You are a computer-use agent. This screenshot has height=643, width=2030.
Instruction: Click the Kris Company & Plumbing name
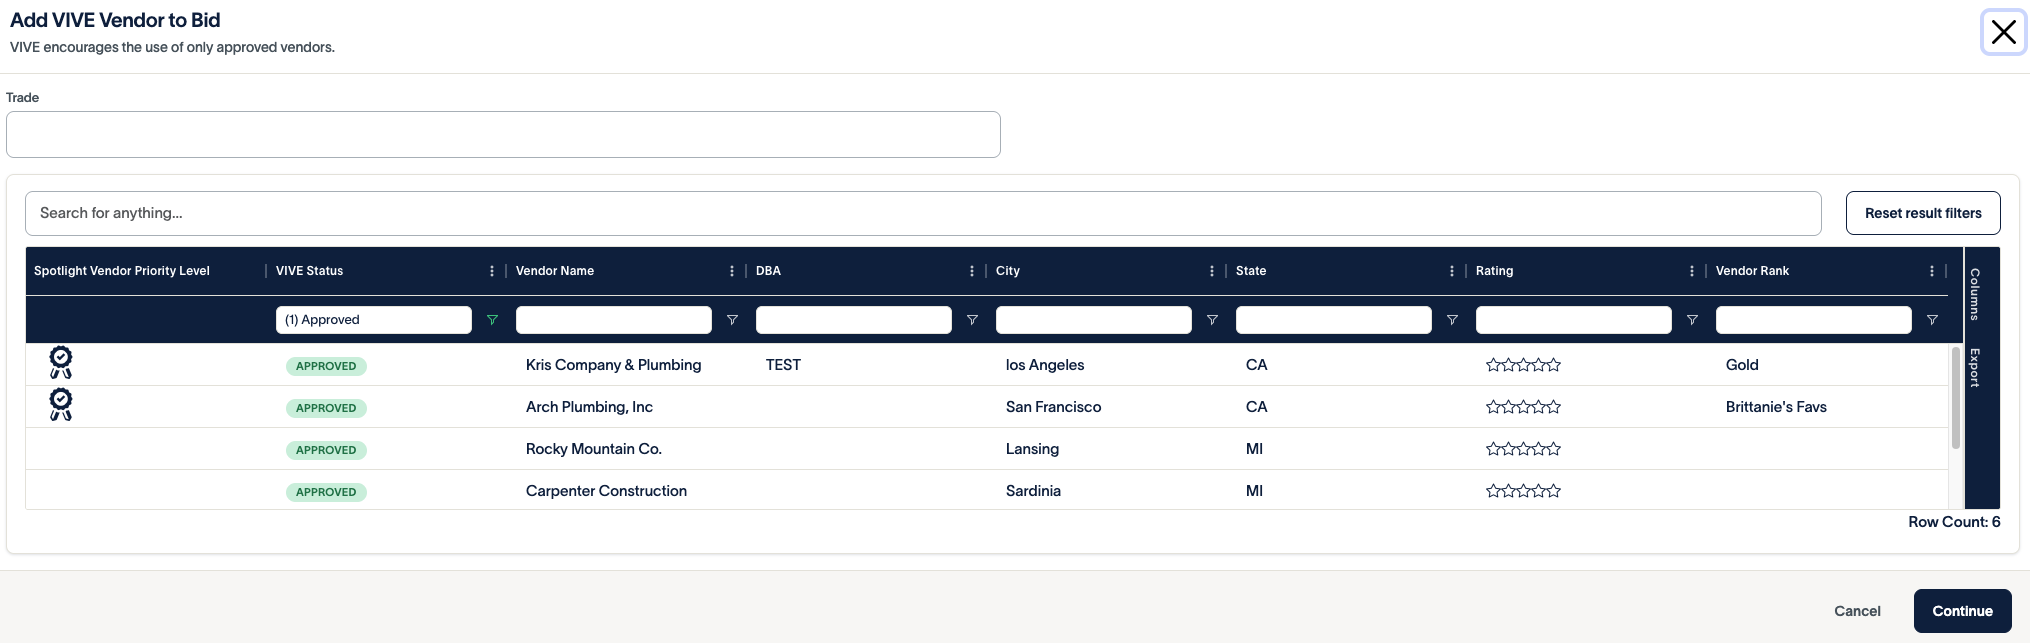coord(613,365)
